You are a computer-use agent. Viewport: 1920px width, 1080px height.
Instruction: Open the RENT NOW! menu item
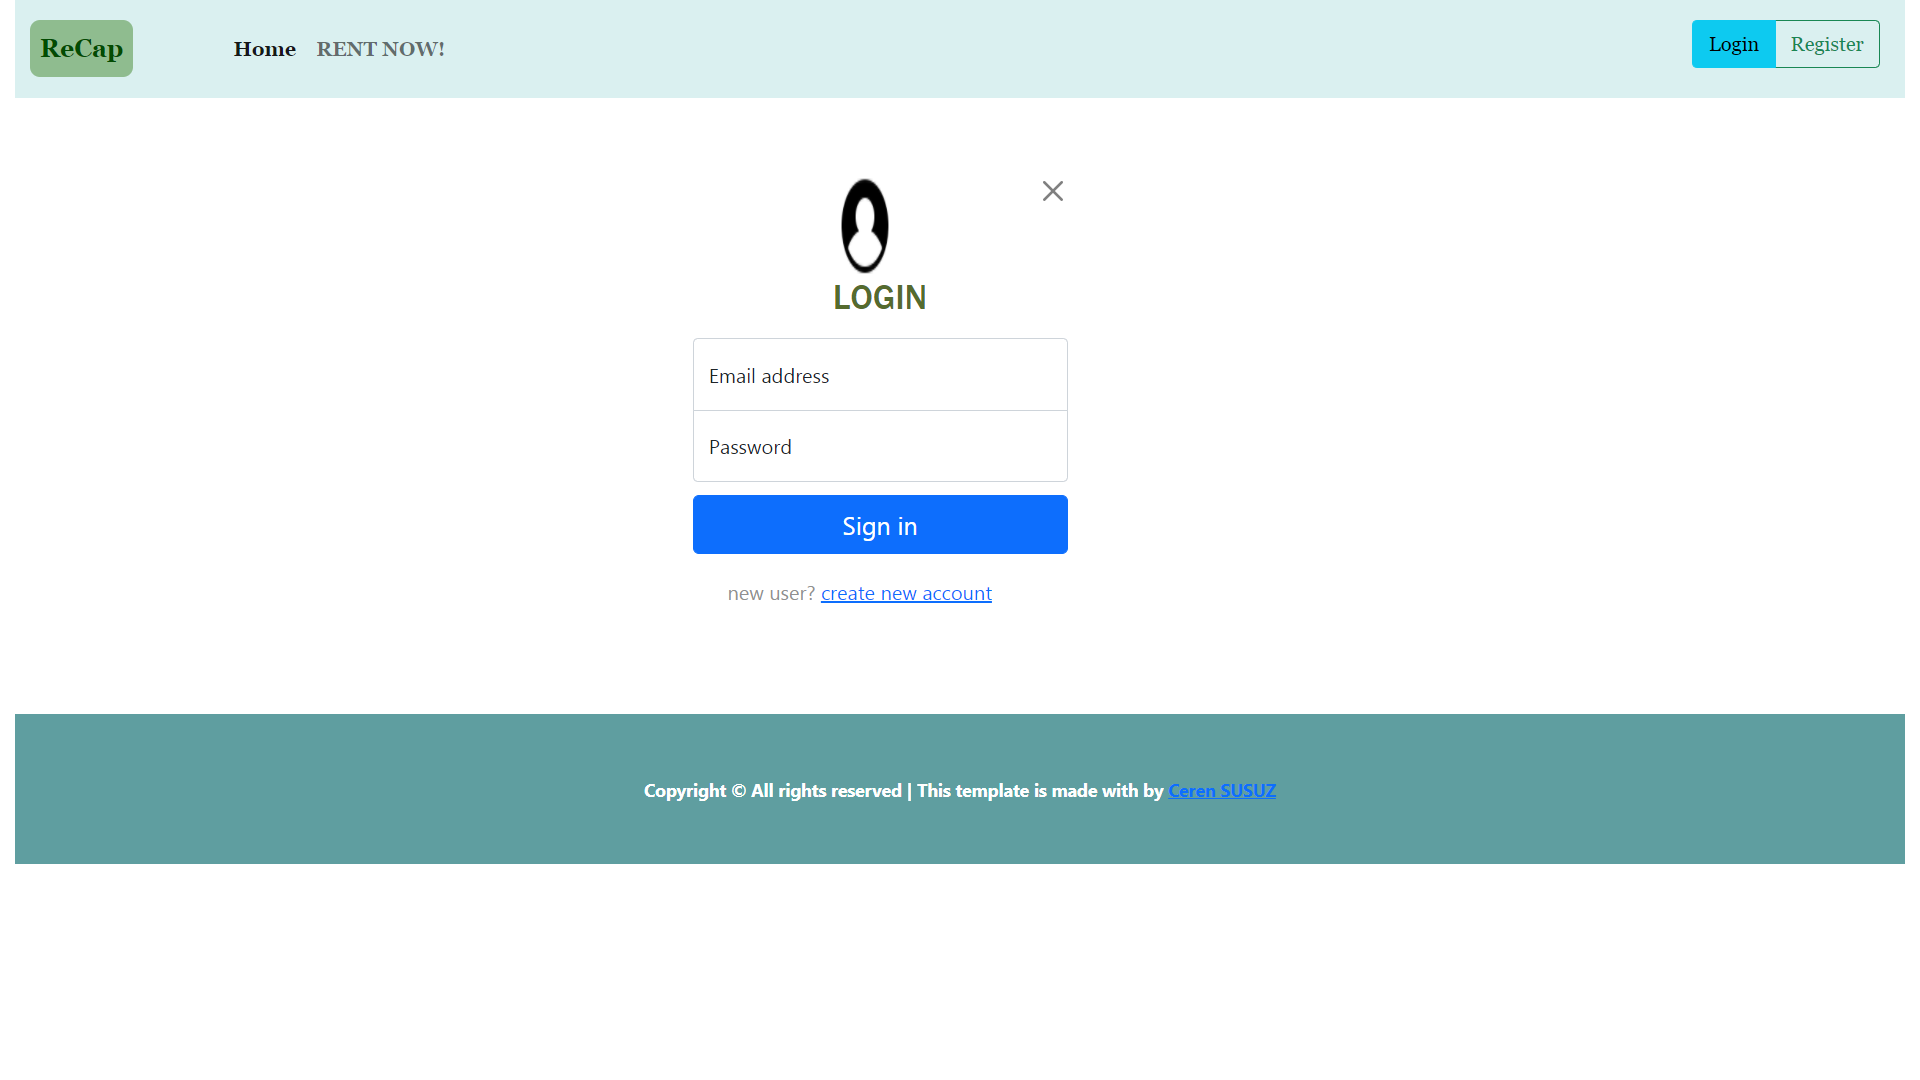380,49
